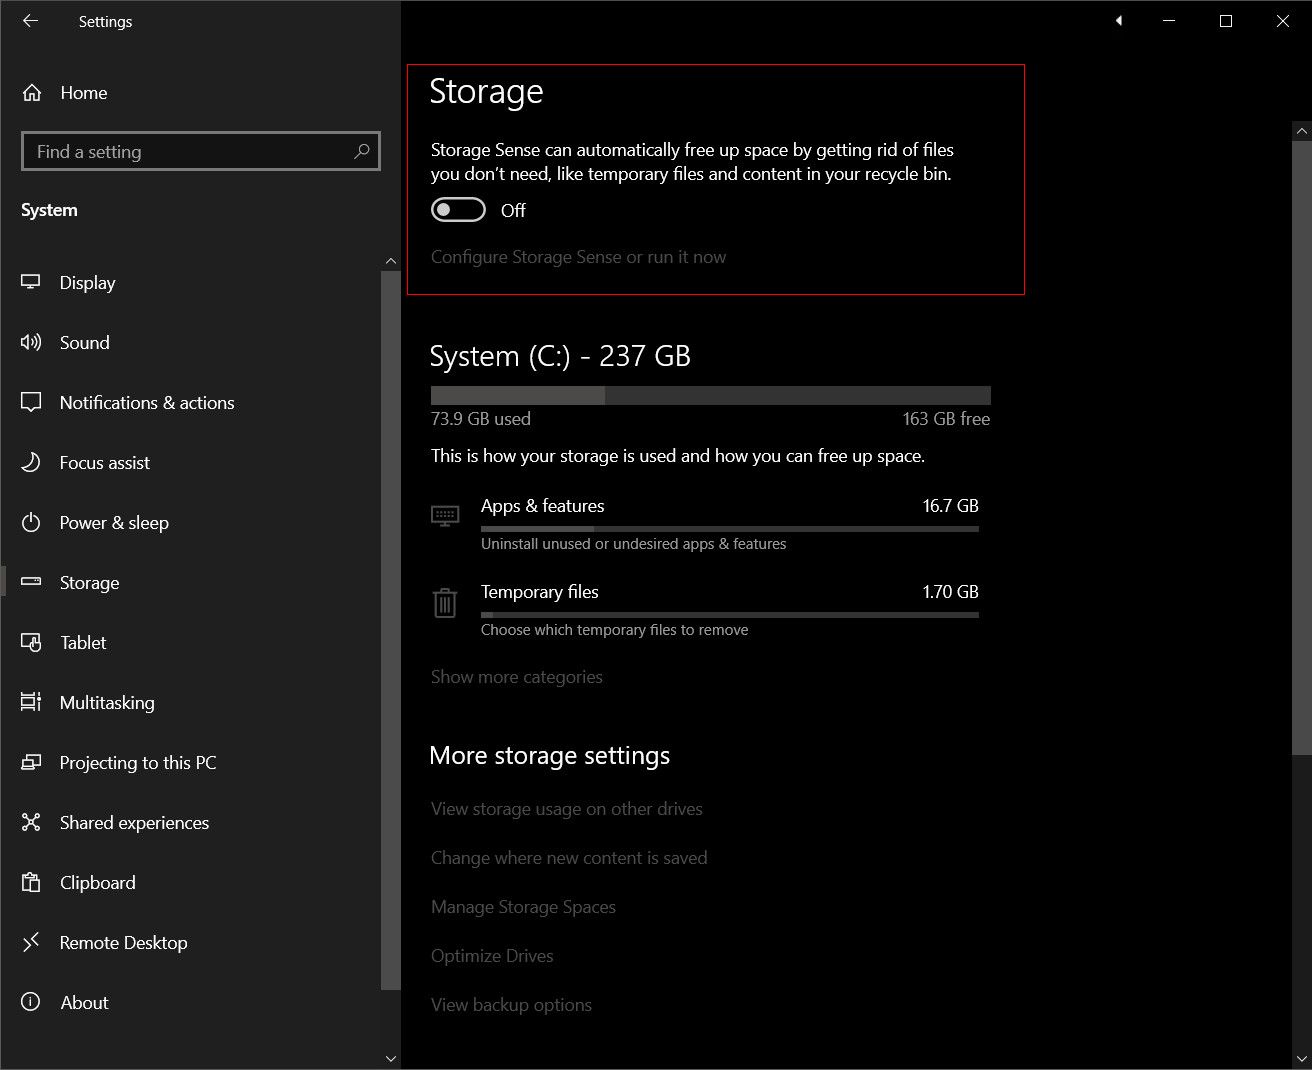Click the Power & sleep icon
The height and width of the screenshot is (1070, 1312).
(31, 522)
